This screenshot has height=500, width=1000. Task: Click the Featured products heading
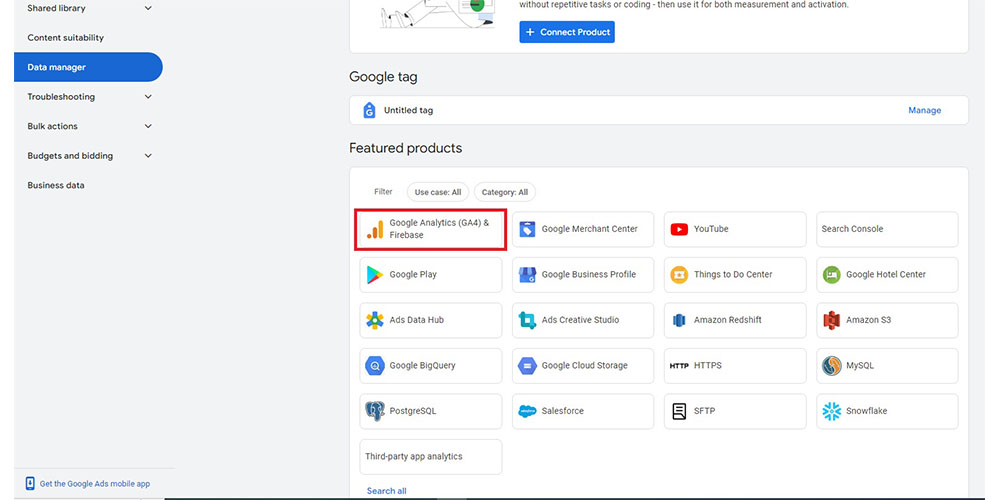pyautogui.click(x=406, y=148)
